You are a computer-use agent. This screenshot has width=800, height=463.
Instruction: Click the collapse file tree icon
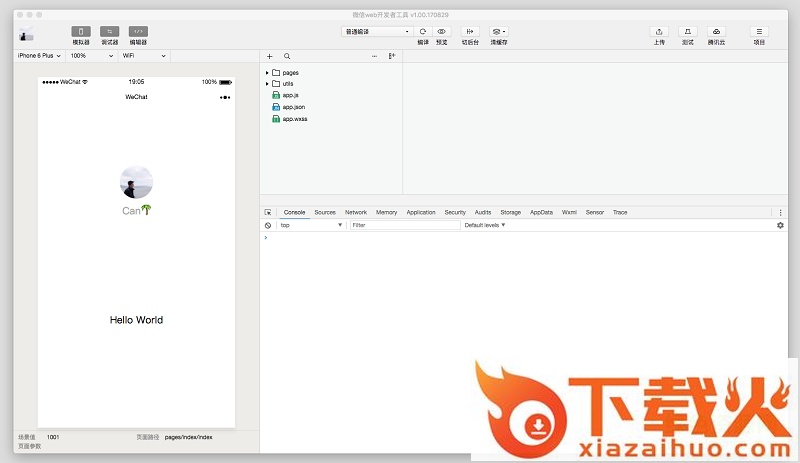point(392,56)
